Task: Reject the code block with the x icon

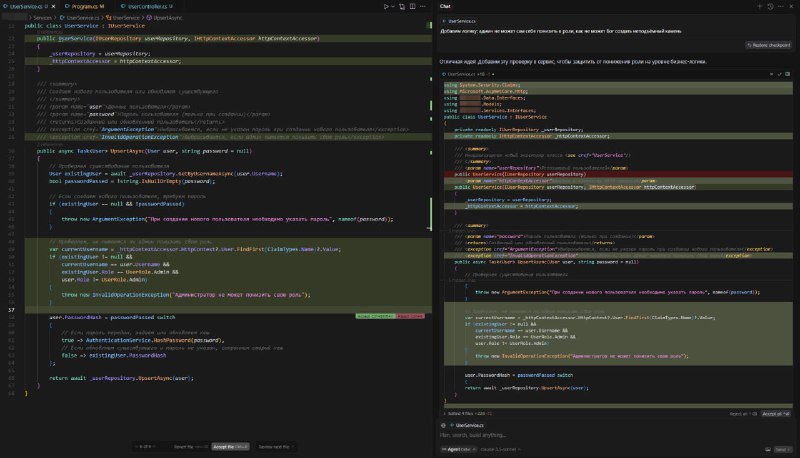Action: (771, 74)
